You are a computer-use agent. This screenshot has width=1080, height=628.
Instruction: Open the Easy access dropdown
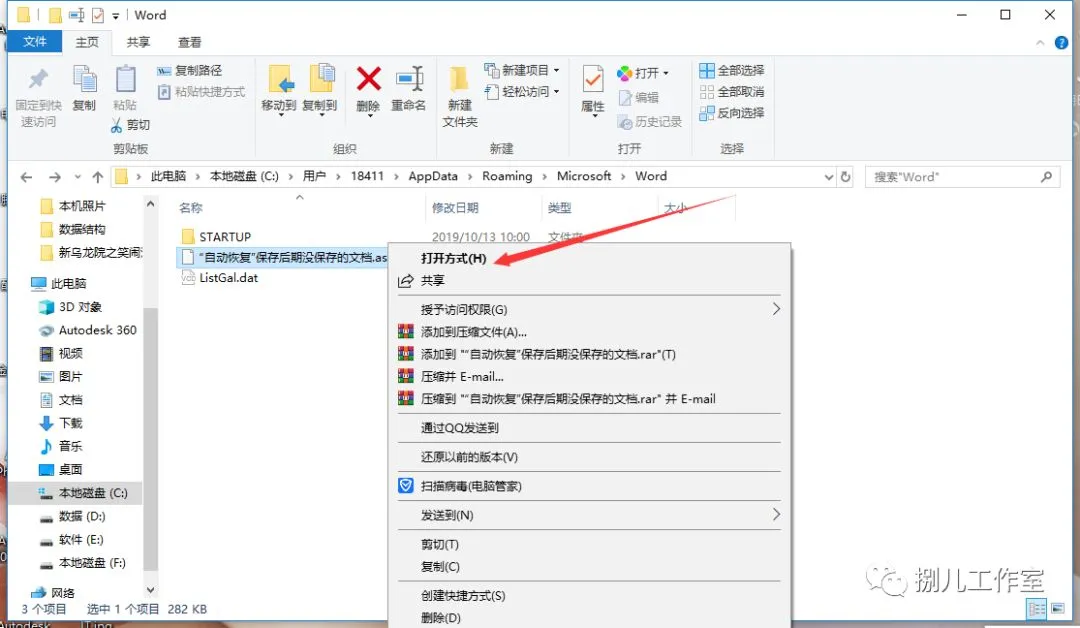pyautogui.click(x=557, y=92)
